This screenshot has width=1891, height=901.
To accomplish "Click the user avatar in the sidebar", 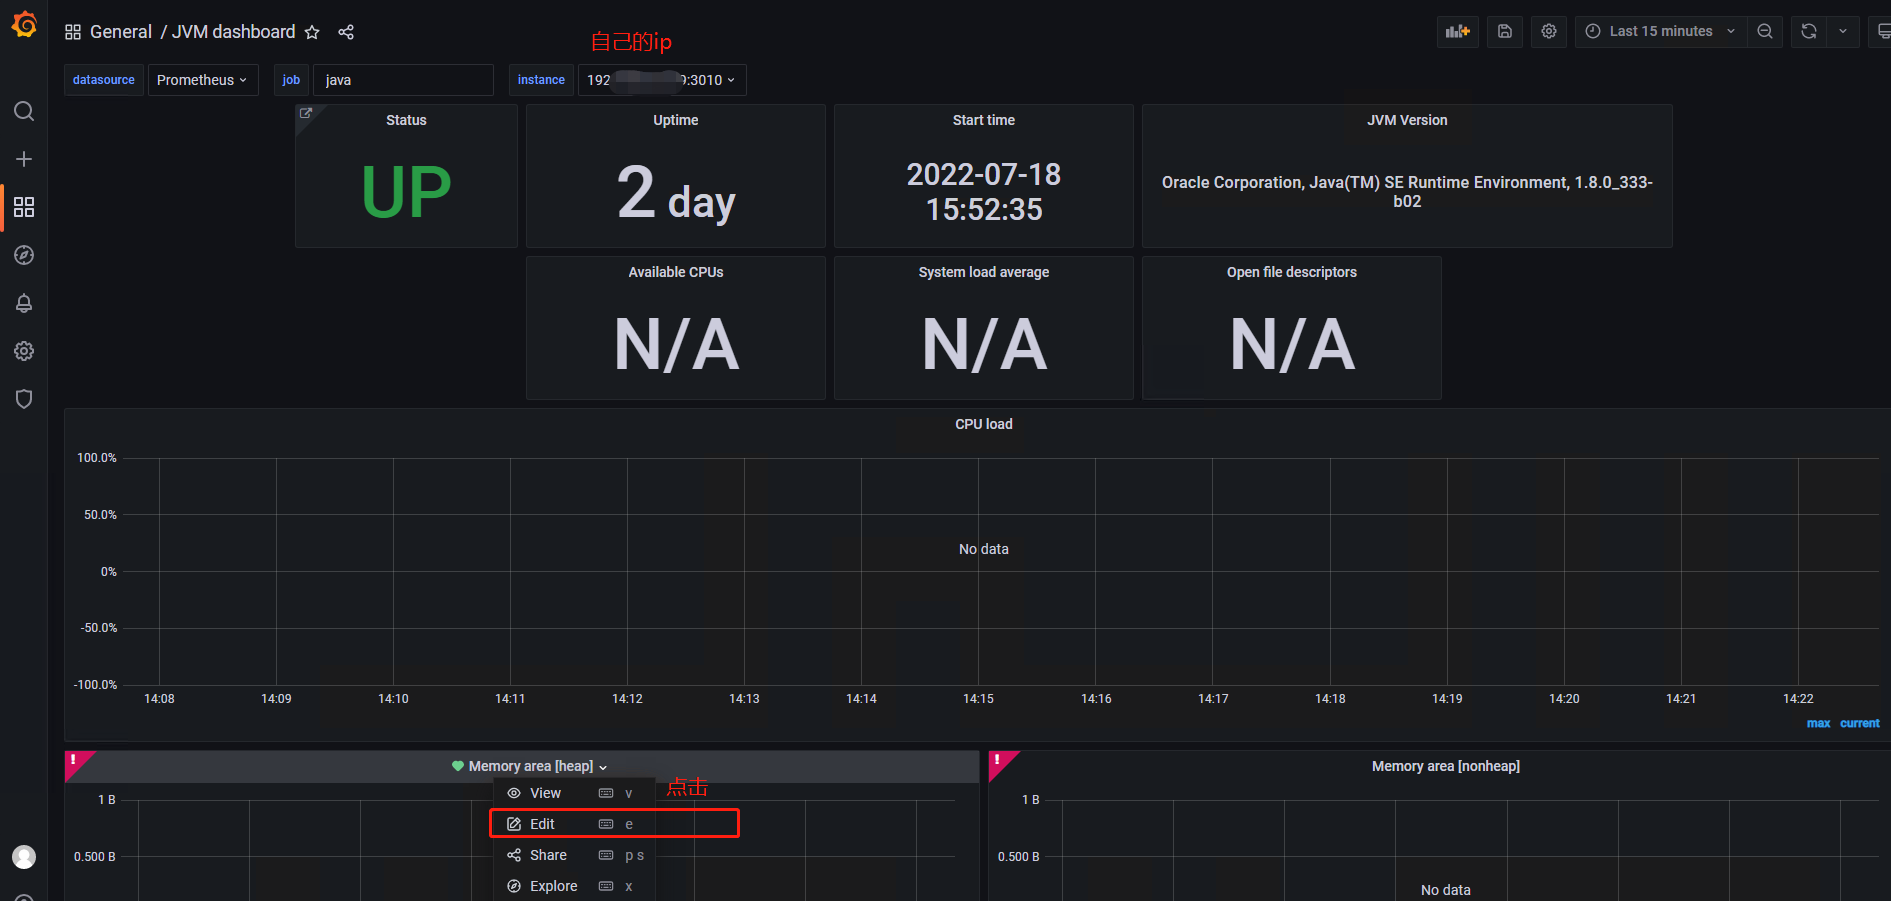I will coord(24,857).
